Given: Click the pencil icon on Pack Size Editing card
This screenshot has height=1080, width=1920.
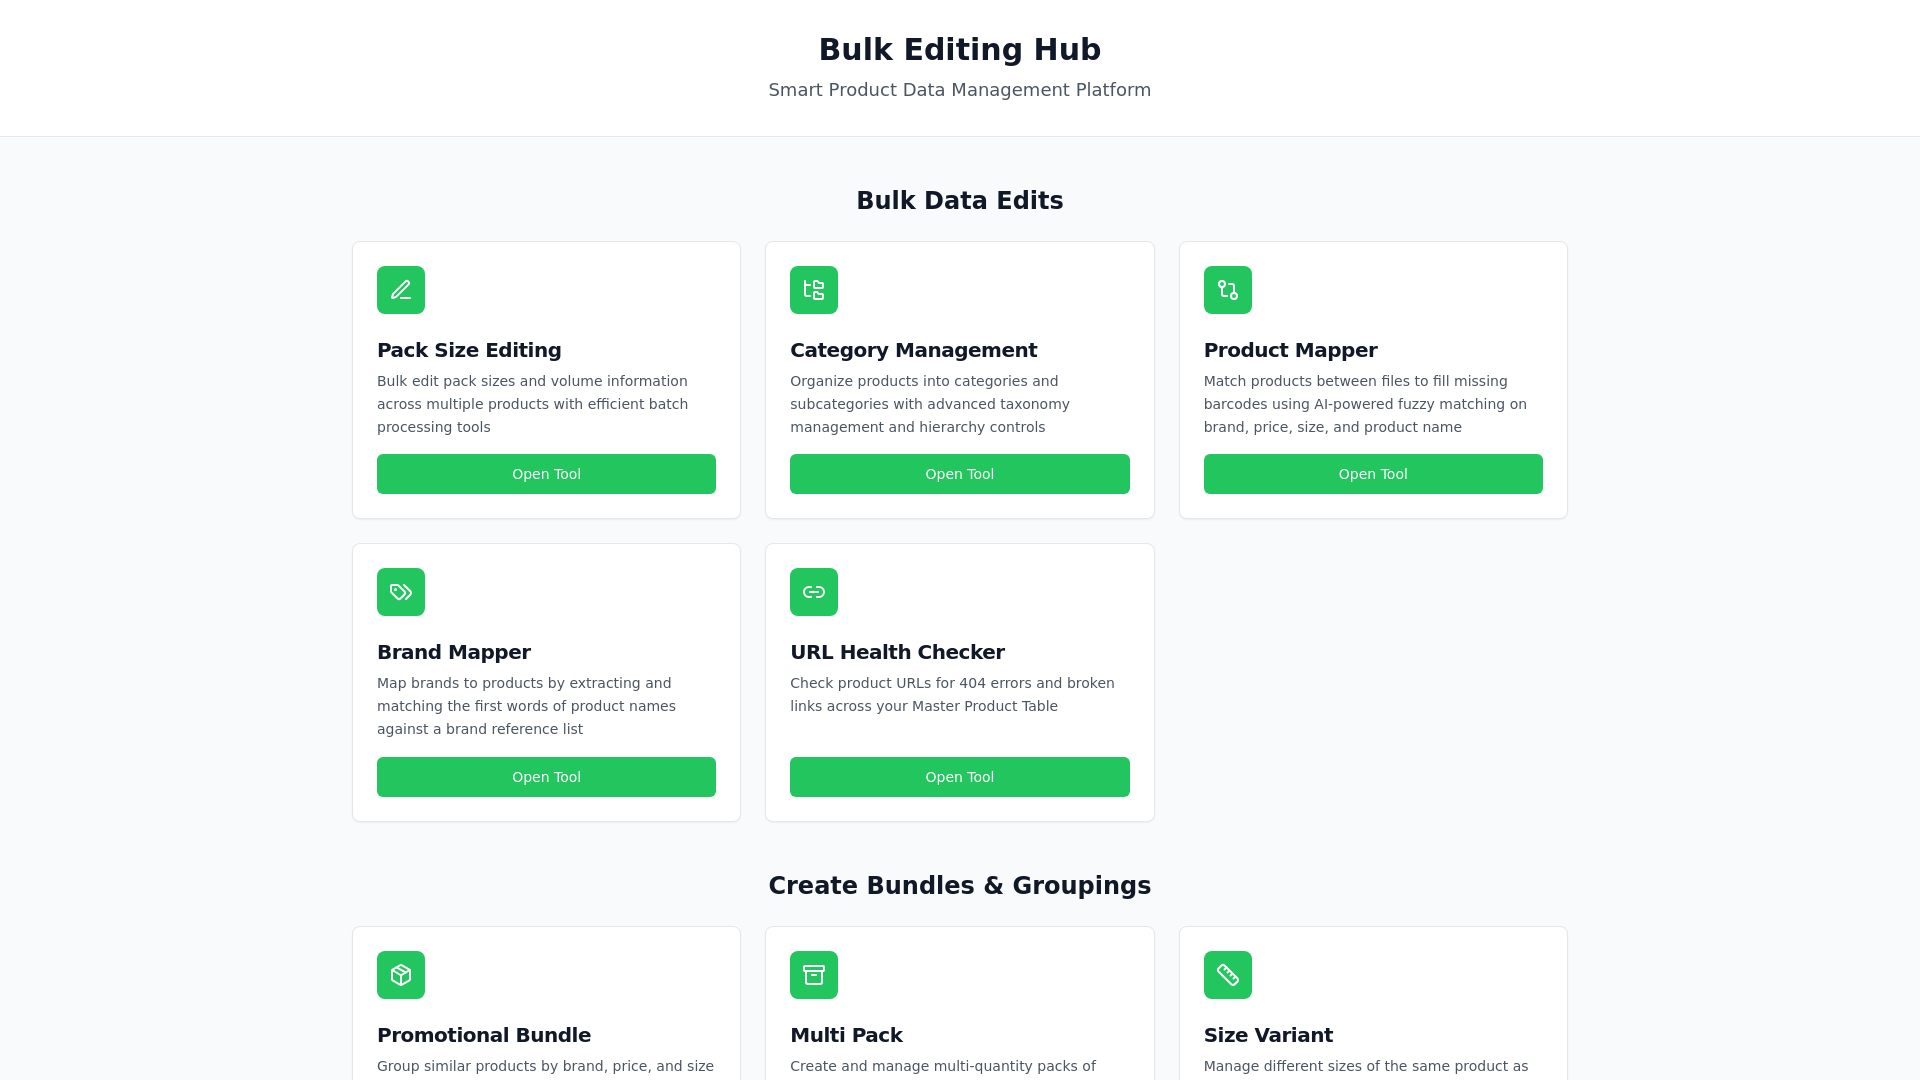Looking at the screenshot, I should tap(401, 290).
